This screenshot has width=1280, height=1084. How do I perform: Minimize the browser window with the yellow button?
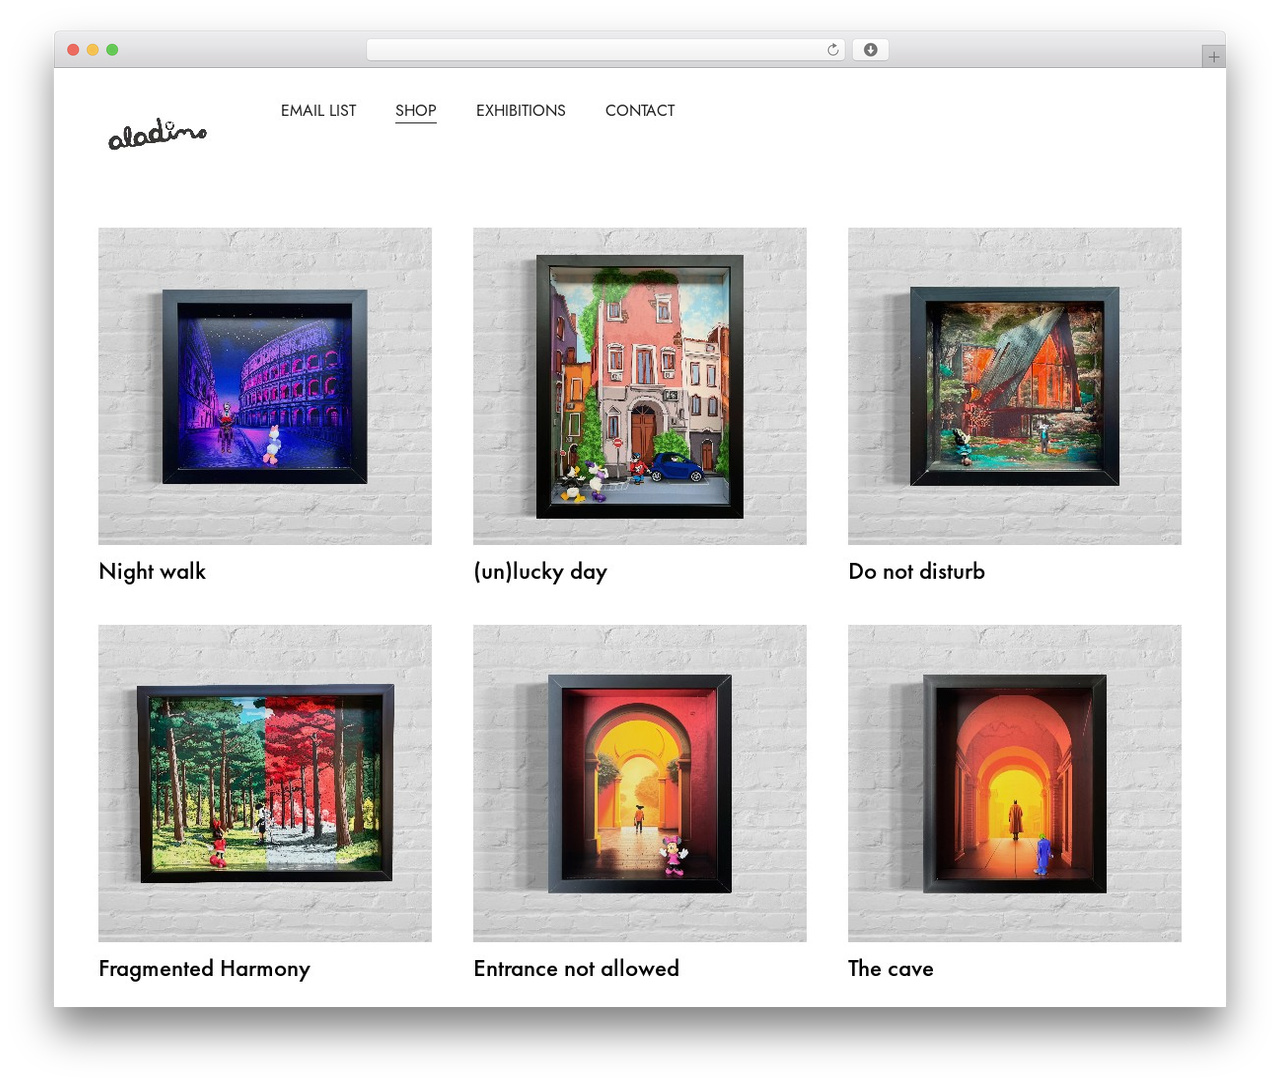click(92, 50)
